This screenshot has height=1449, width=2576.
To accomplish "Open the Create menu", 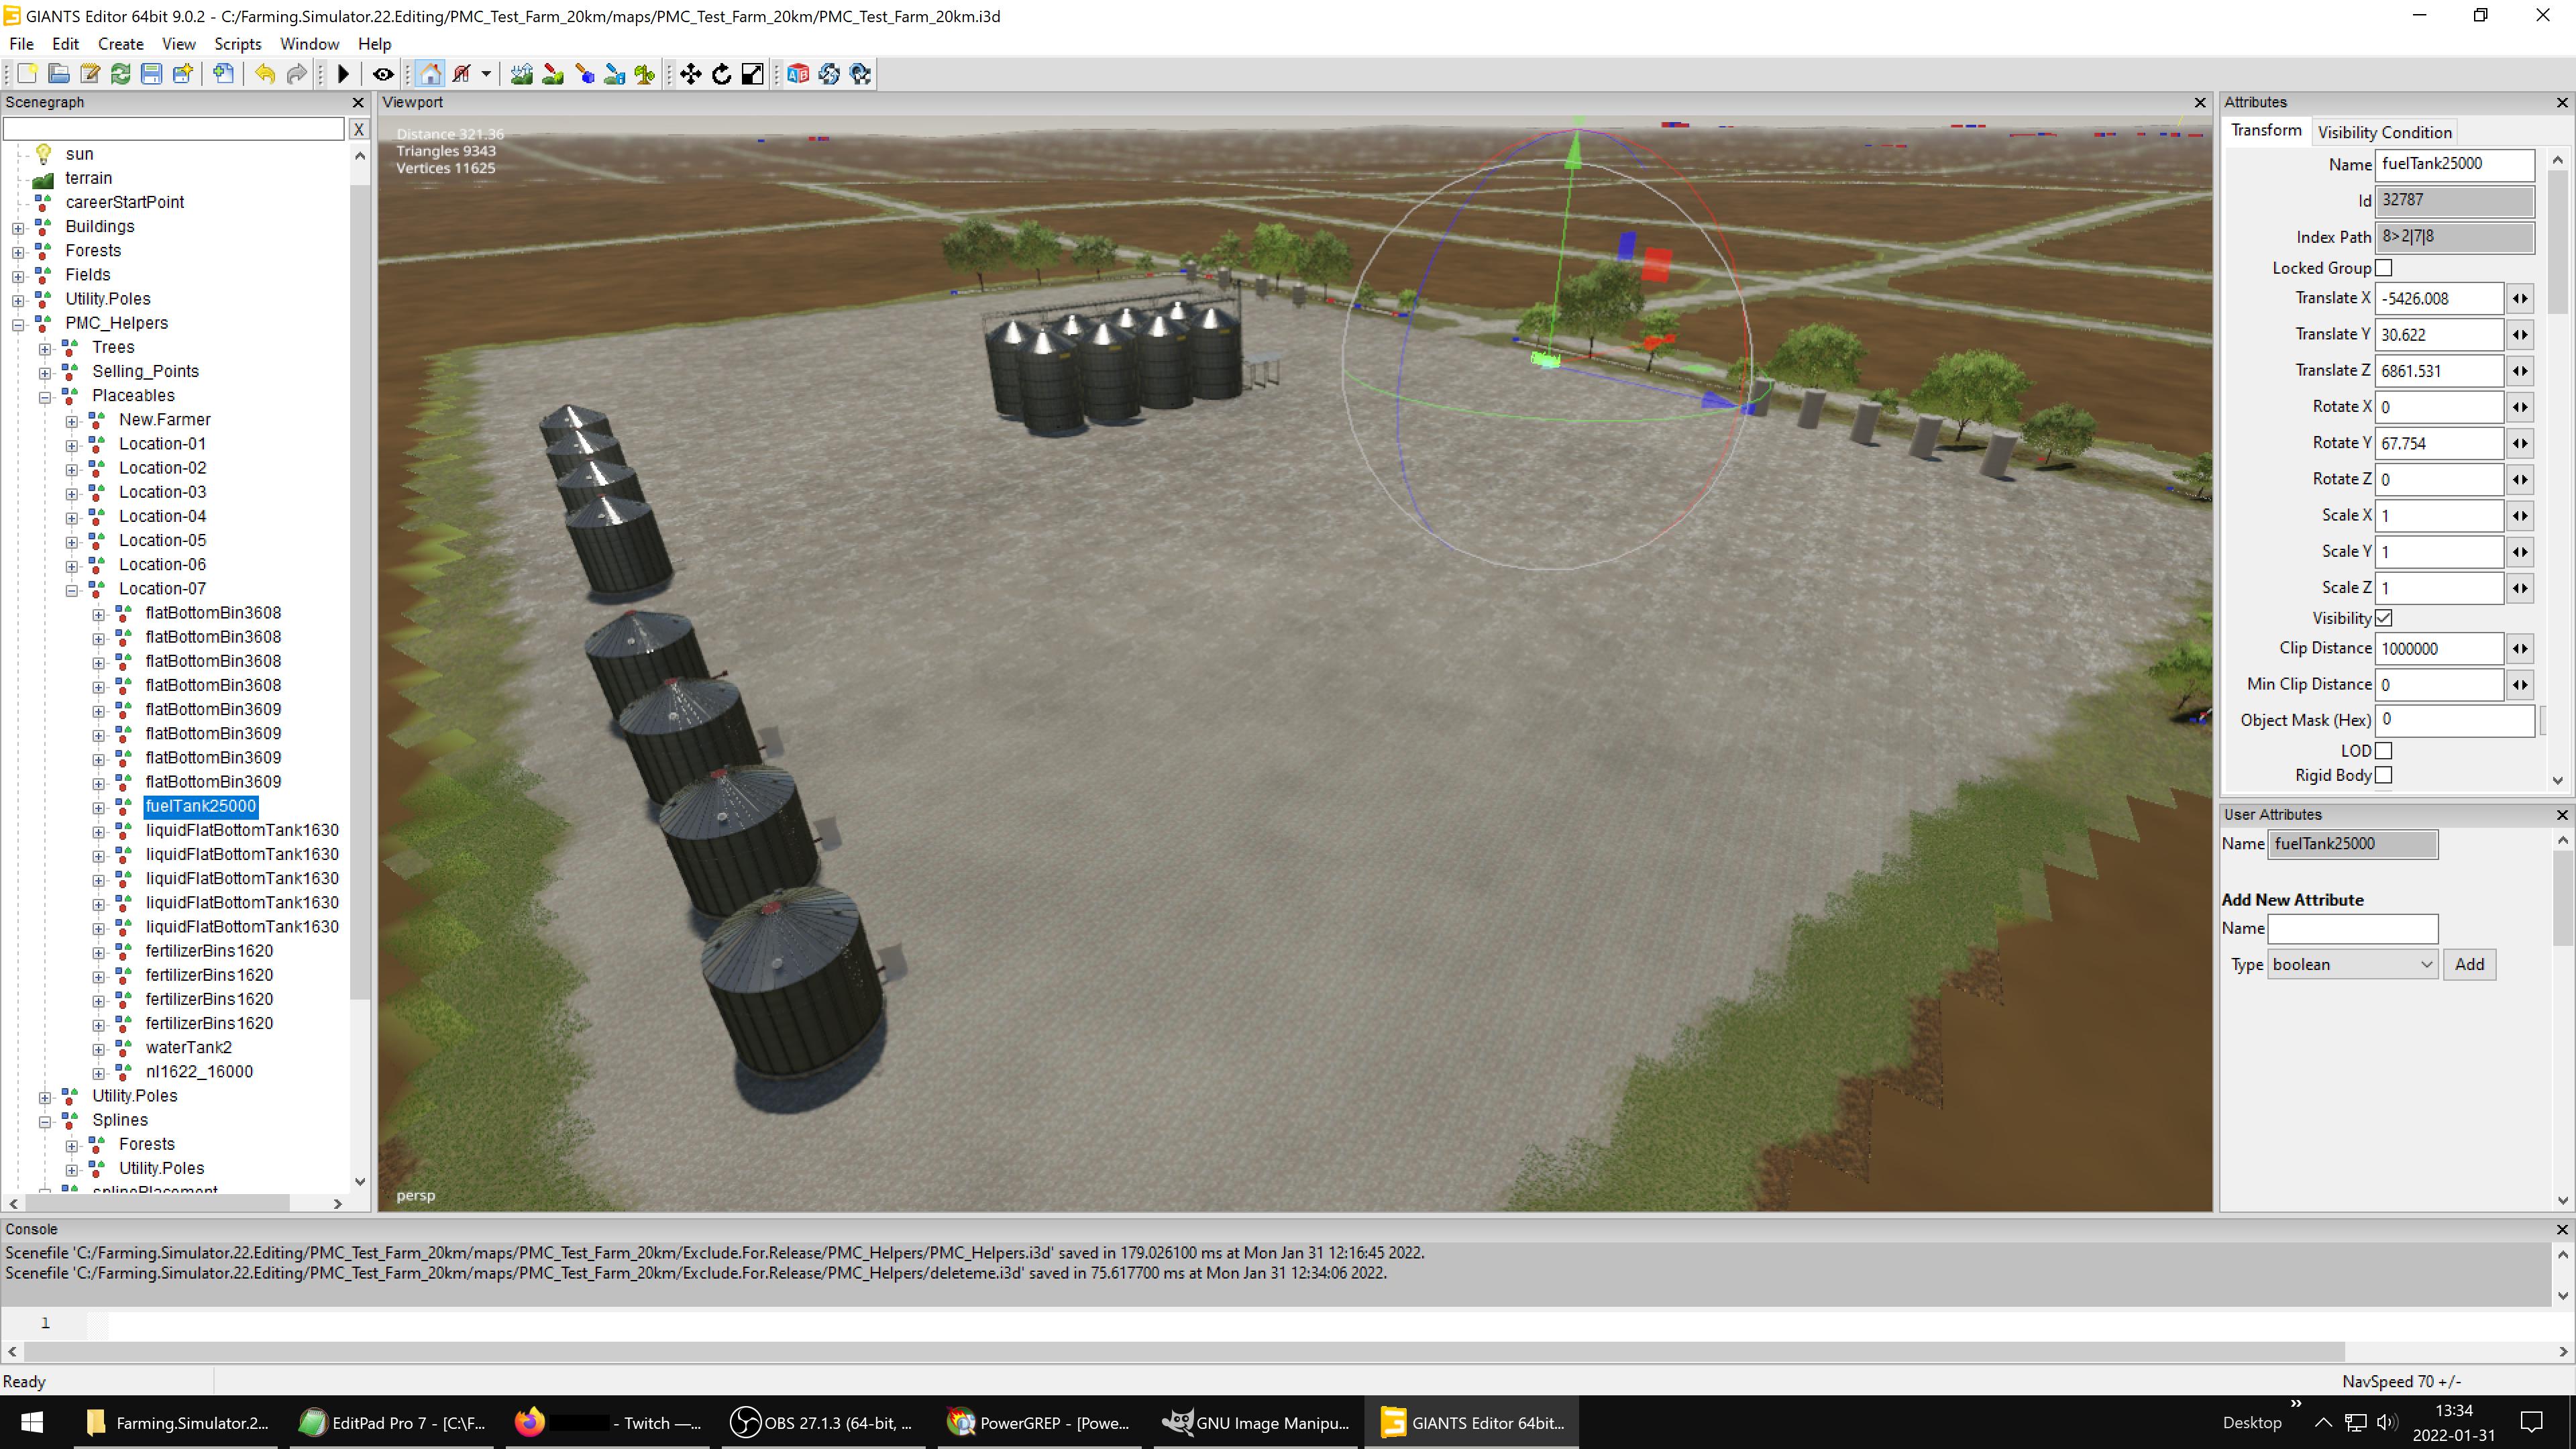I will click(120, 44).
